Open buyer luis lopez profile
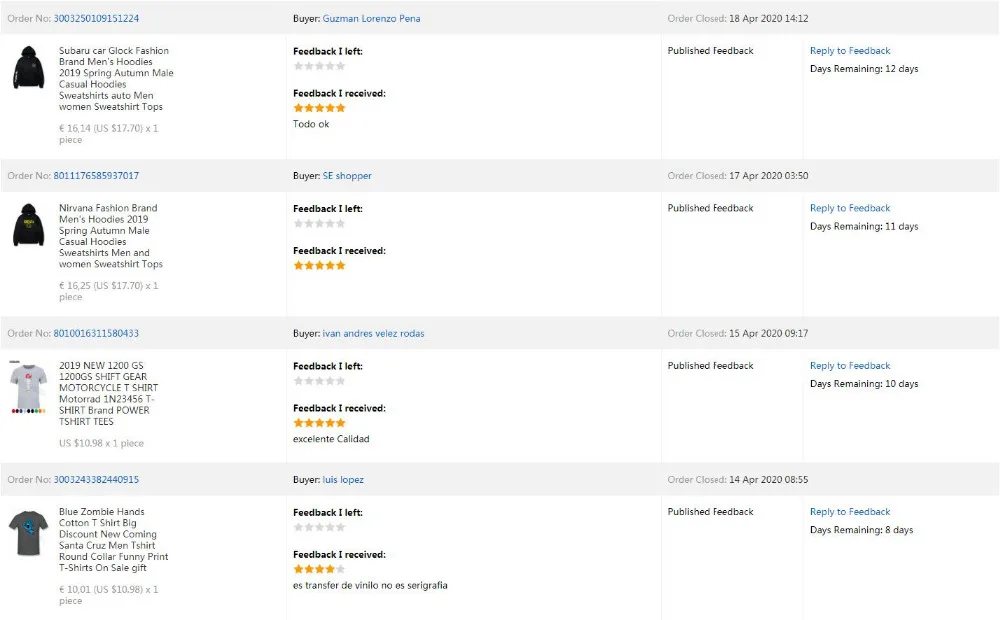The width and height of the screenshot is (1000, 620). coord(343,480)
